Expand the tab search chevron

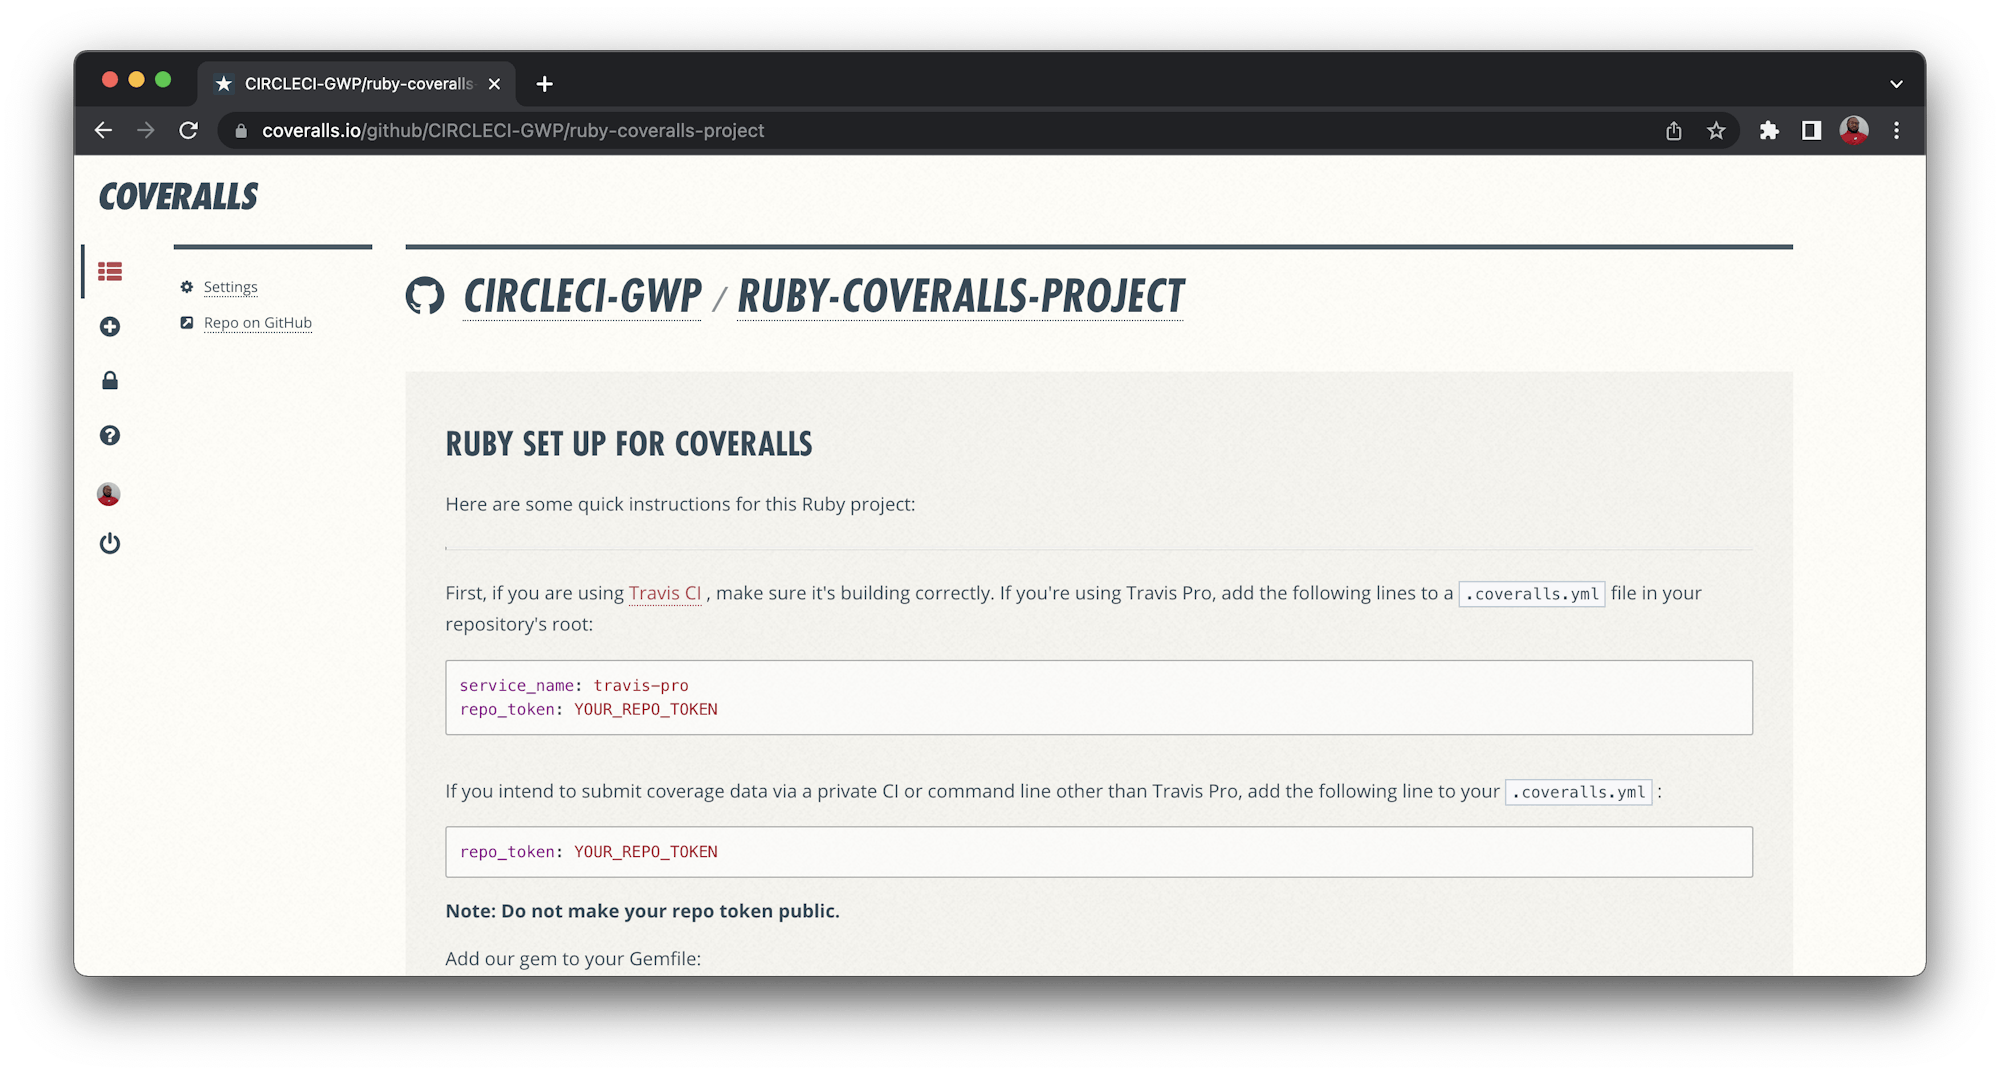[x=1895, y=84]
